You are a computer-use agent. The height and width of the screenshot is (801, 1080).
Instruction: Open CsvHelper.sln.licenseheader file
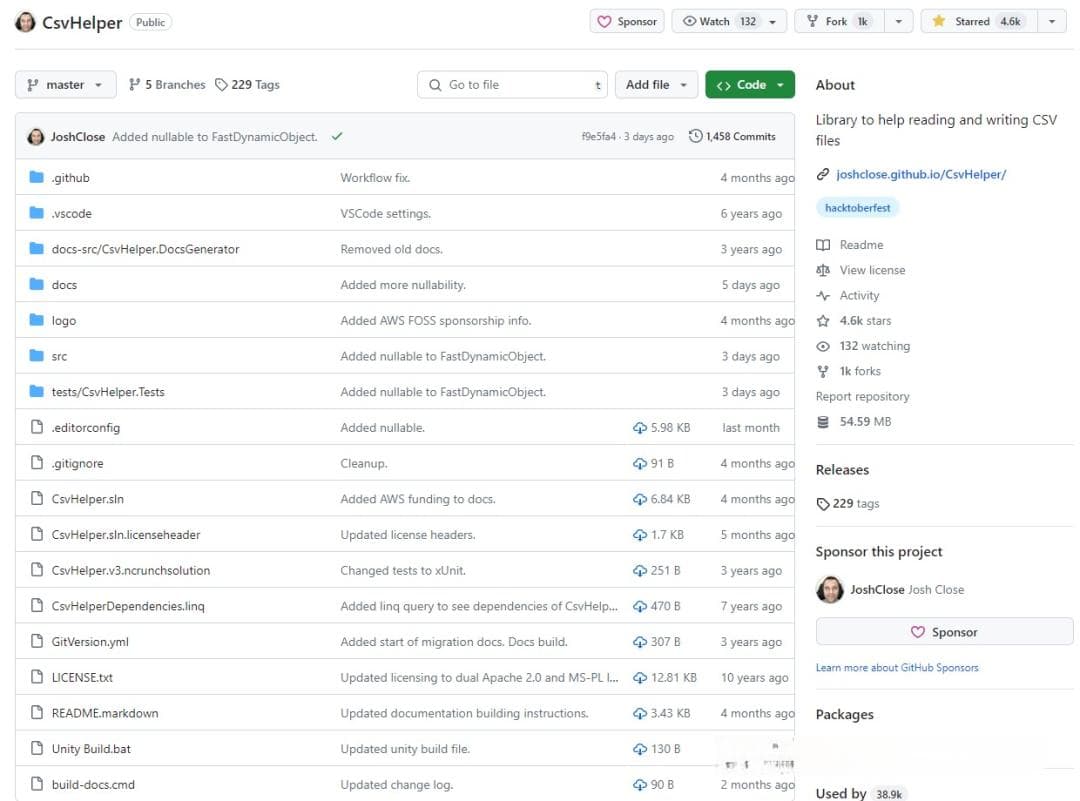point(125,535)
